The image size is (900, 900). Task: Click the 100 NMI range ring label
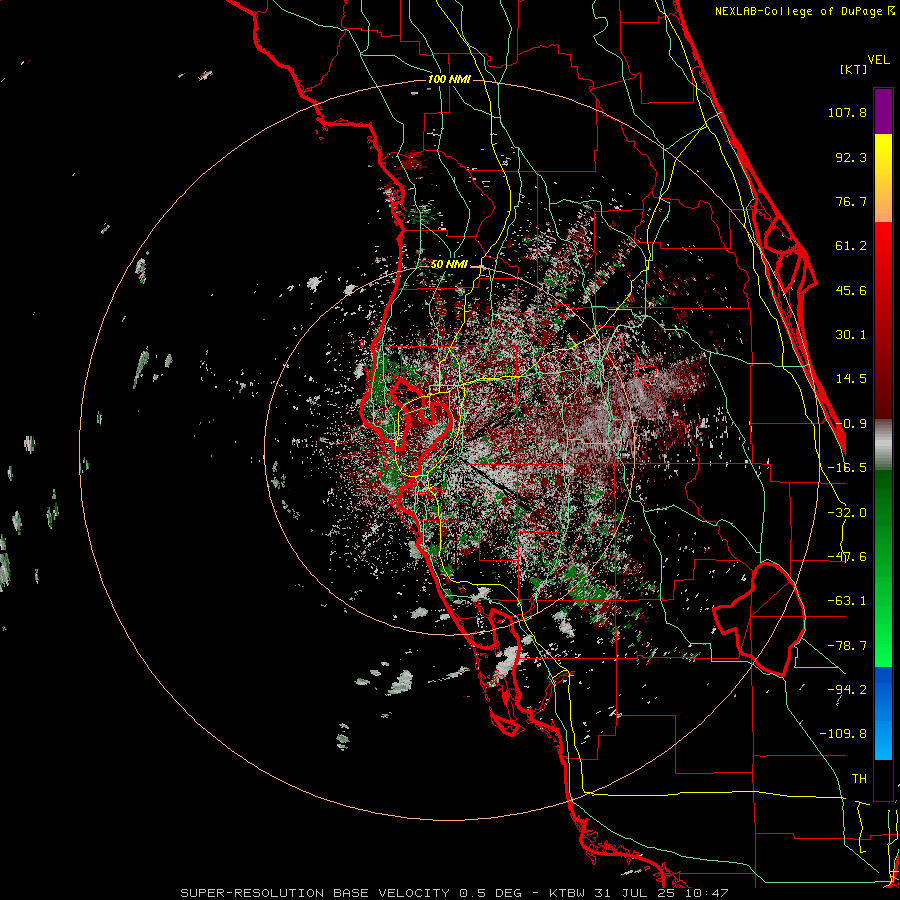(x=449, y=79)
